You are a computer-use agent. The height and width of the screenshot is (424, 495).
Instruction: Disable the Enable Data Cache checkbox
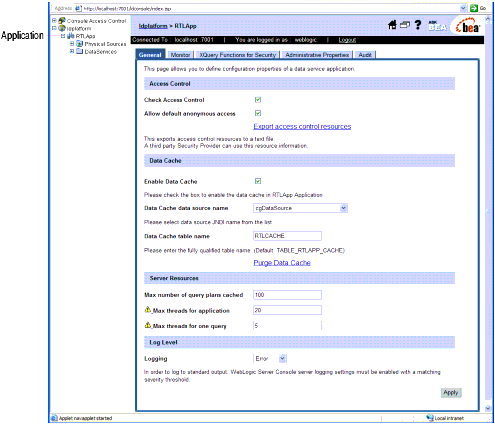pos(258,181)
